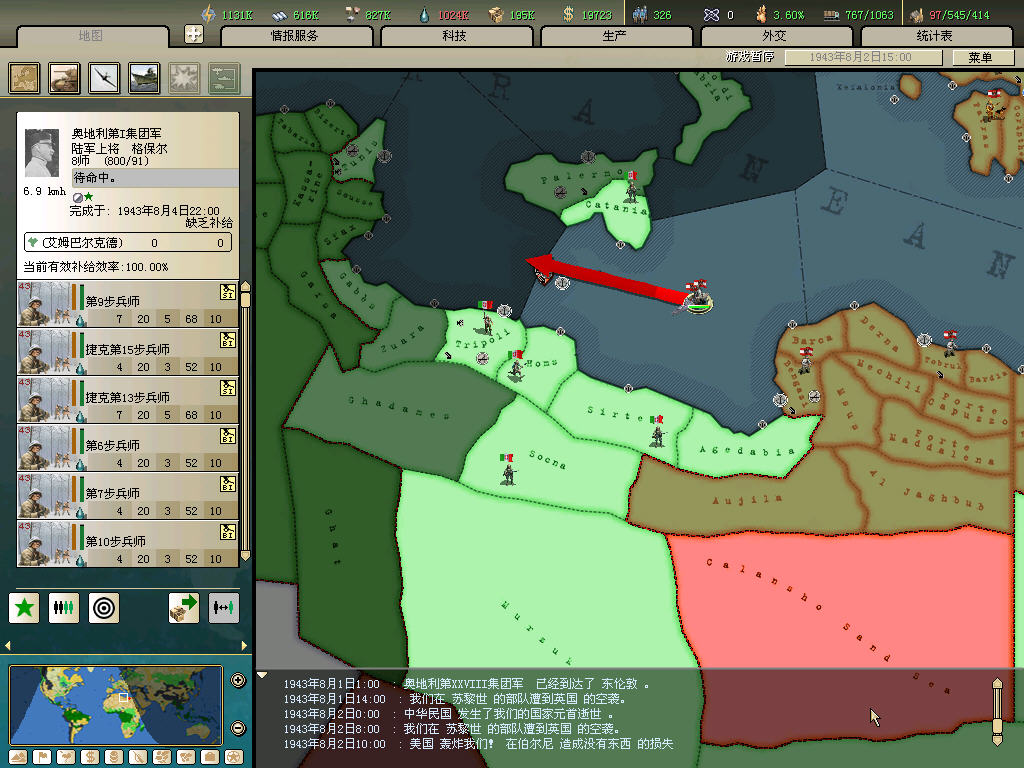This screenshot has width=1024, height=768.
Task: Select the naval units warship icon
Action: click(144, 78)
